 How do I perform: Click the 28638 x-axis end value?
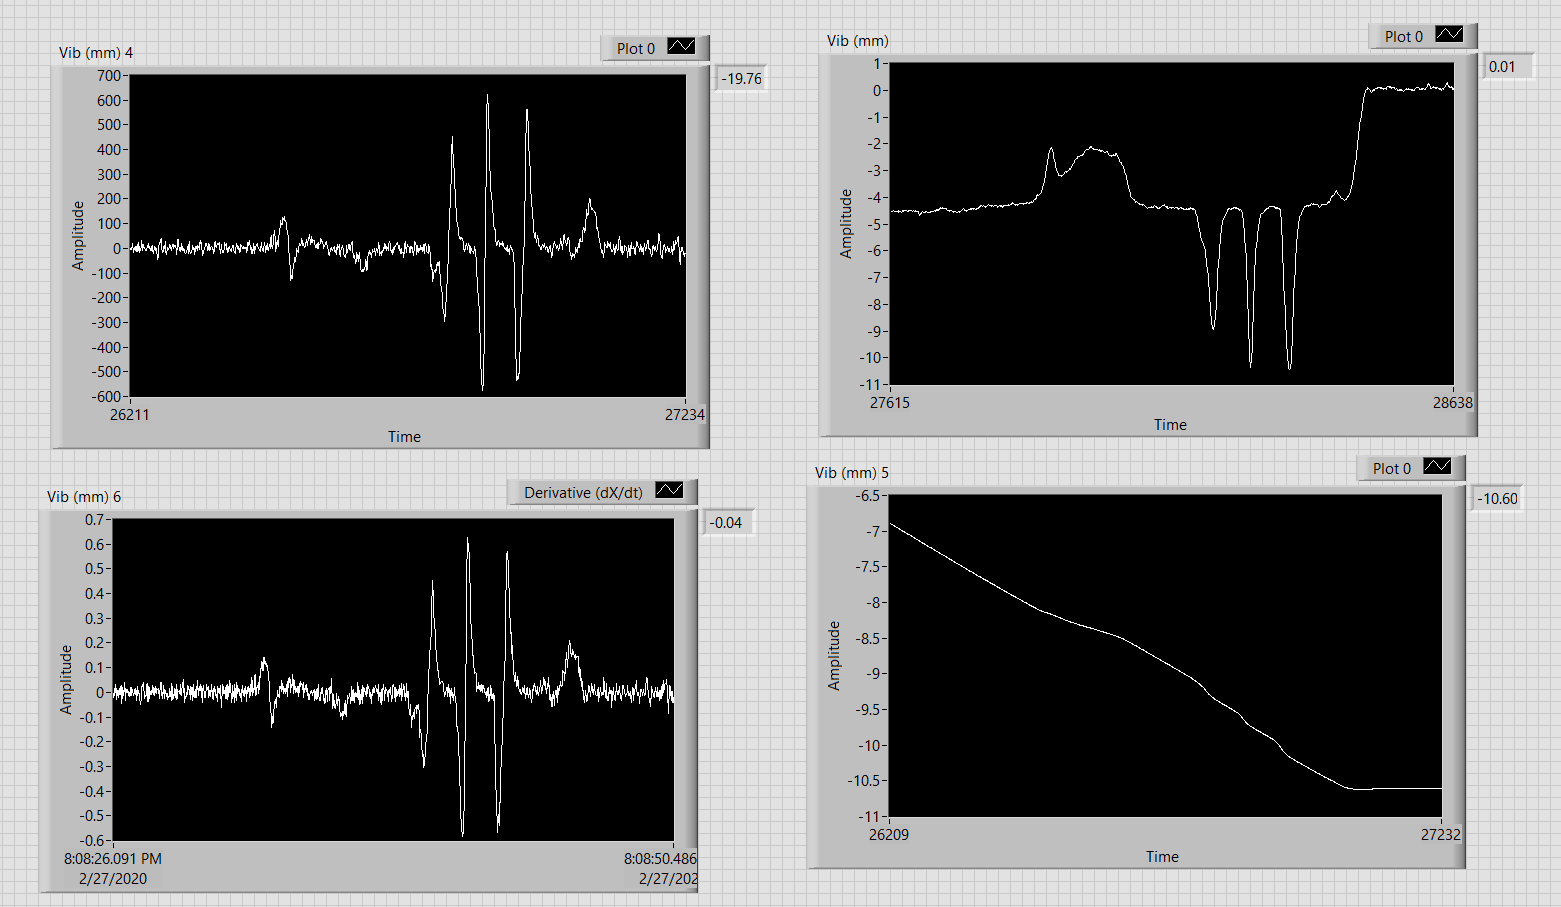click(1453, 402)
